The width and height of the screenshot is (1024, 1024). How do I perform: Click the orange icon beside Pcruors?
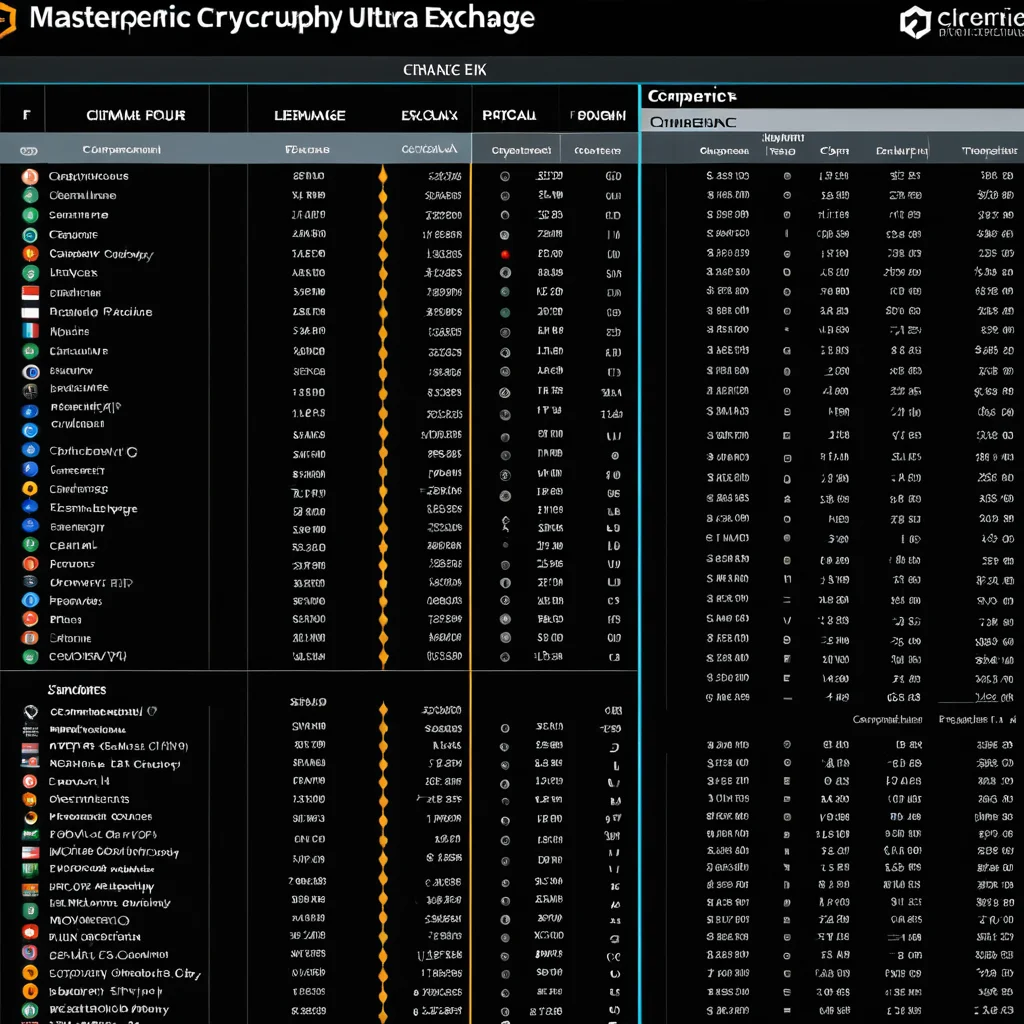pyautogui.click(x=30, y=564)
